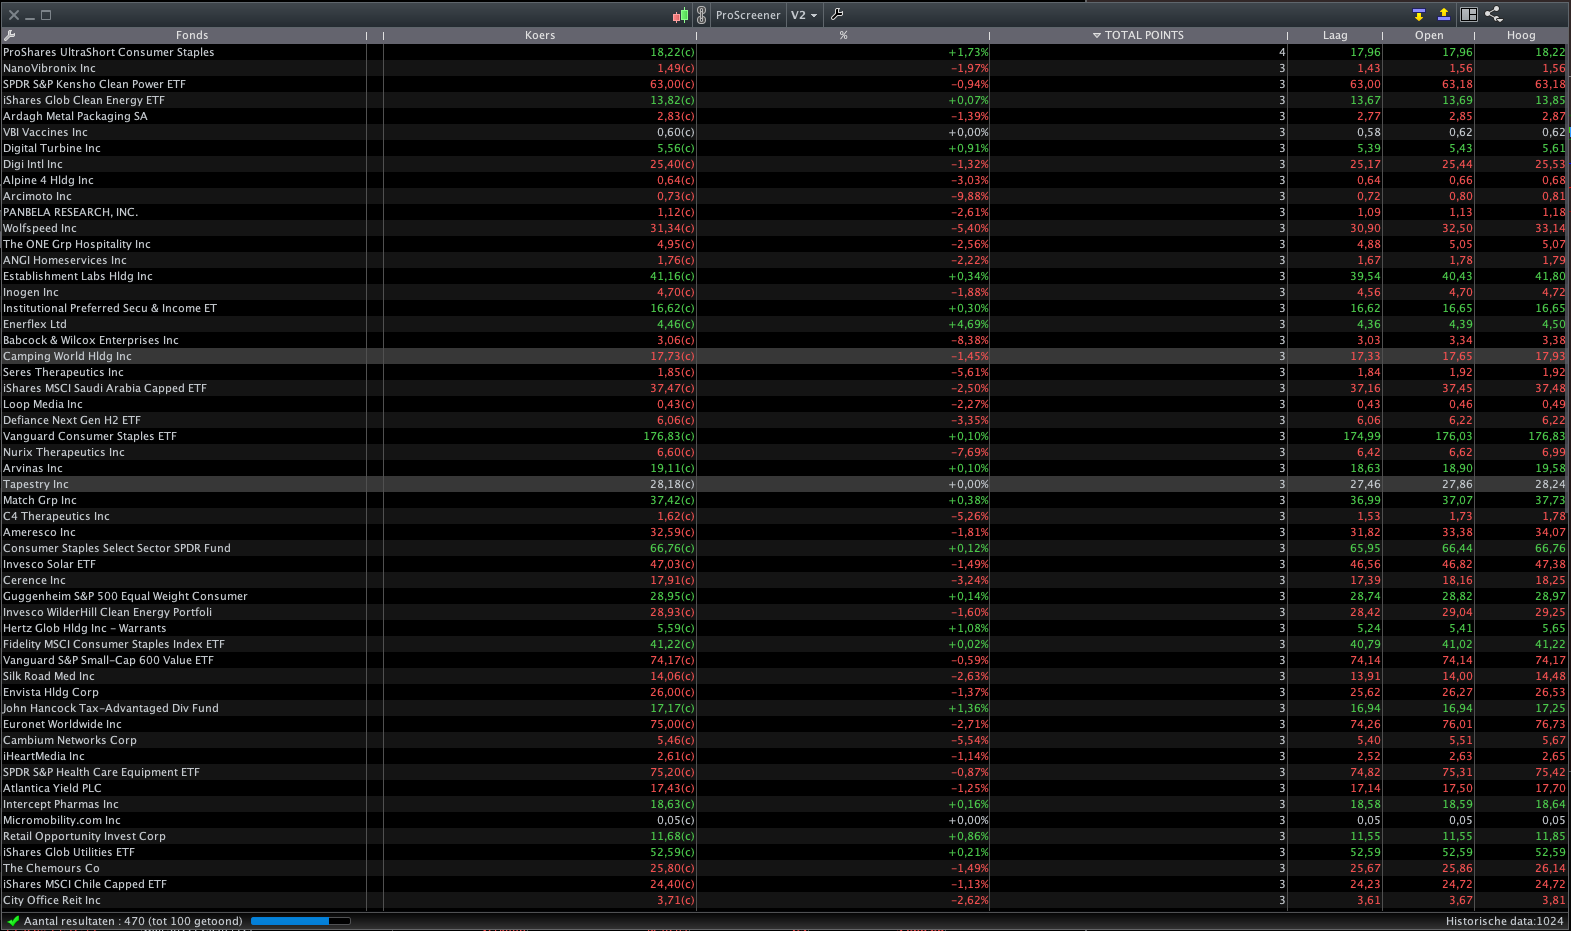Screen dimensions: 1571x931
Task: Click the yellow down-arrow icon
Action: (1418, 14)
